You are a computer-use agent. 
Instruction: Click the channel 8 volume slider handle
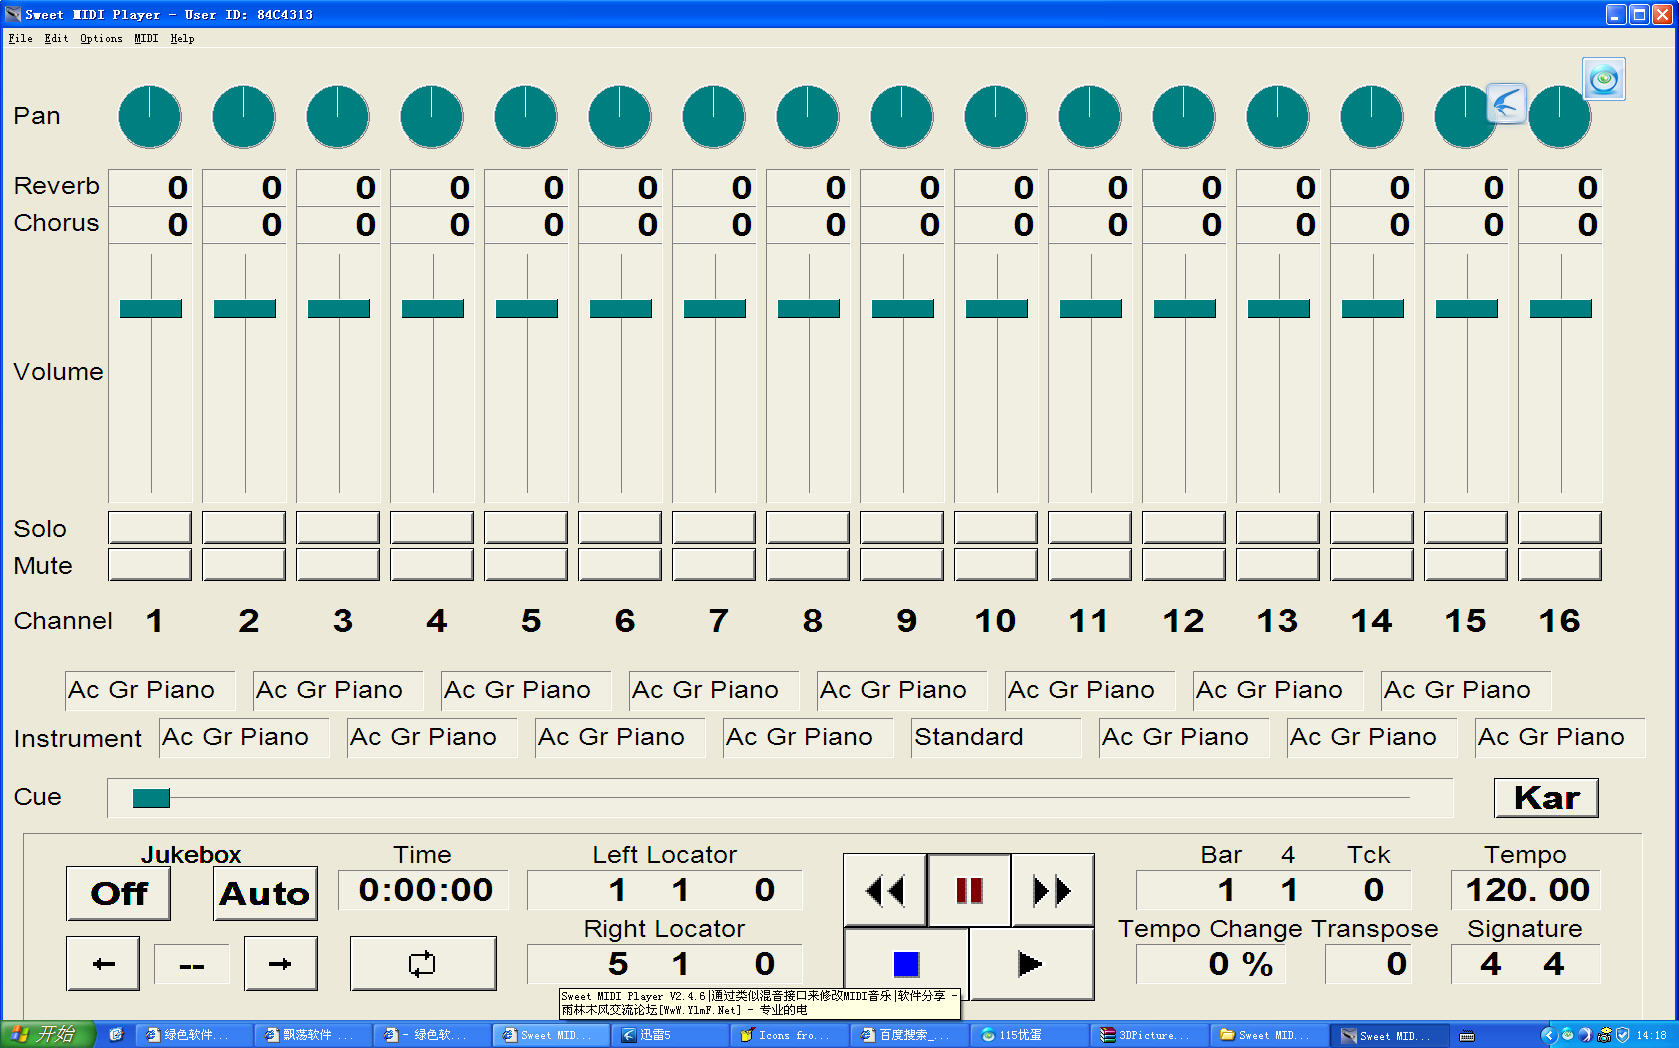[x=809, y=309]
